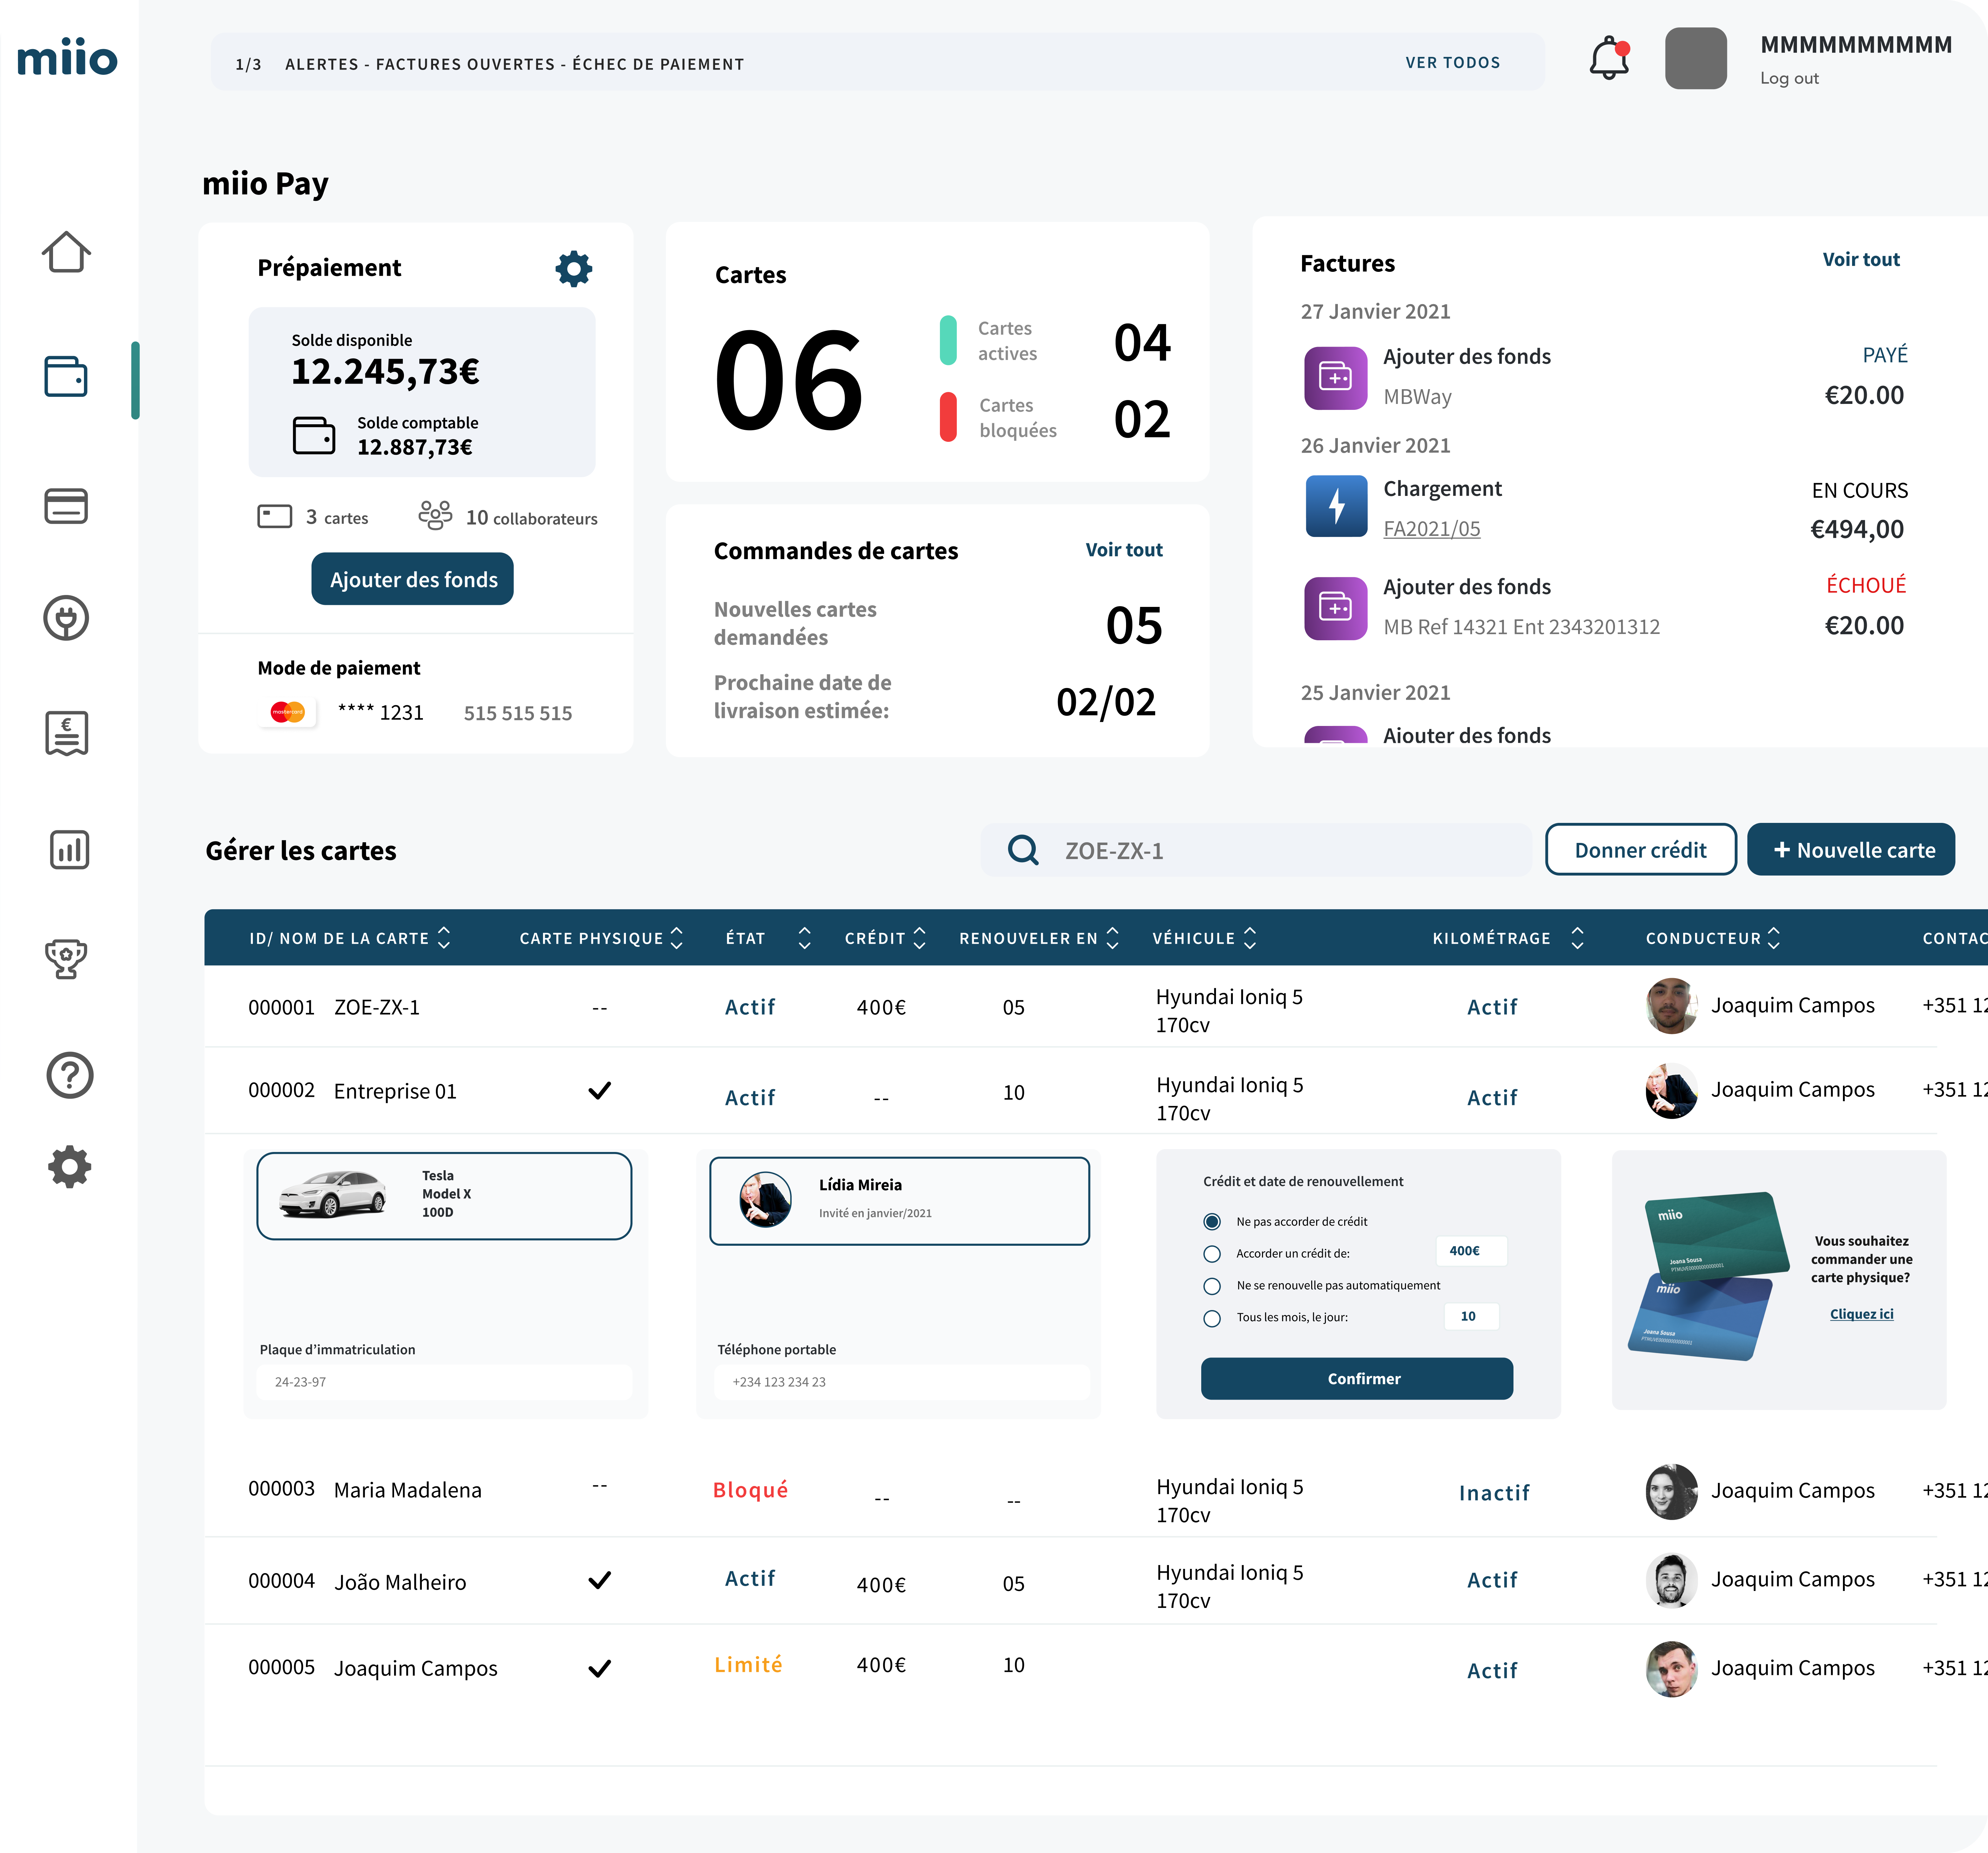Viewport: 1988px width, 1853px height.
Task: Sort table by Véhicule column
Action: (x=1250, y=938)
